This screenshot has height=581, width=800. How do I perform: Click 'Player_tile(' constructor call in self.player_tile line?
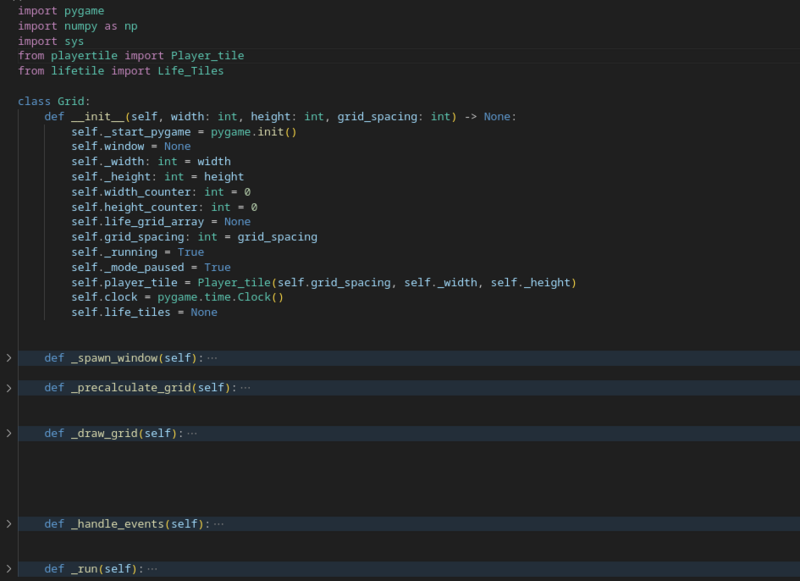click(x=237, y=283)
